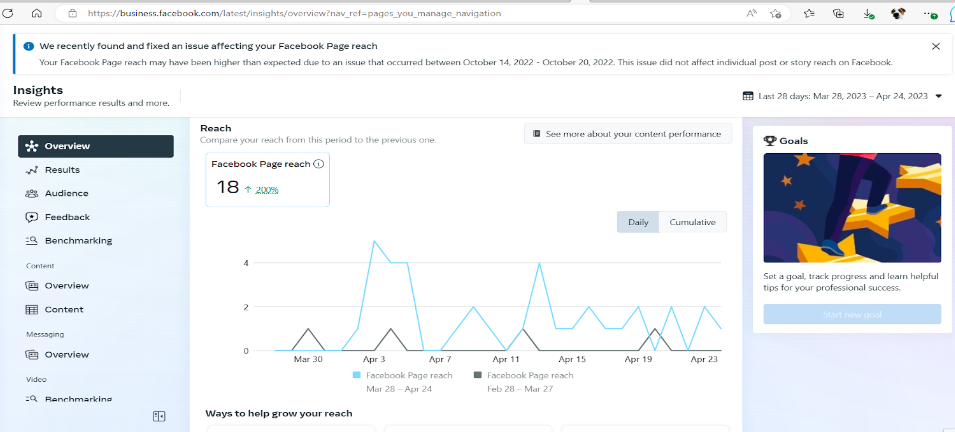Click the browser home icon
This screenshot has width=955, height=432.
click(36, 14)
